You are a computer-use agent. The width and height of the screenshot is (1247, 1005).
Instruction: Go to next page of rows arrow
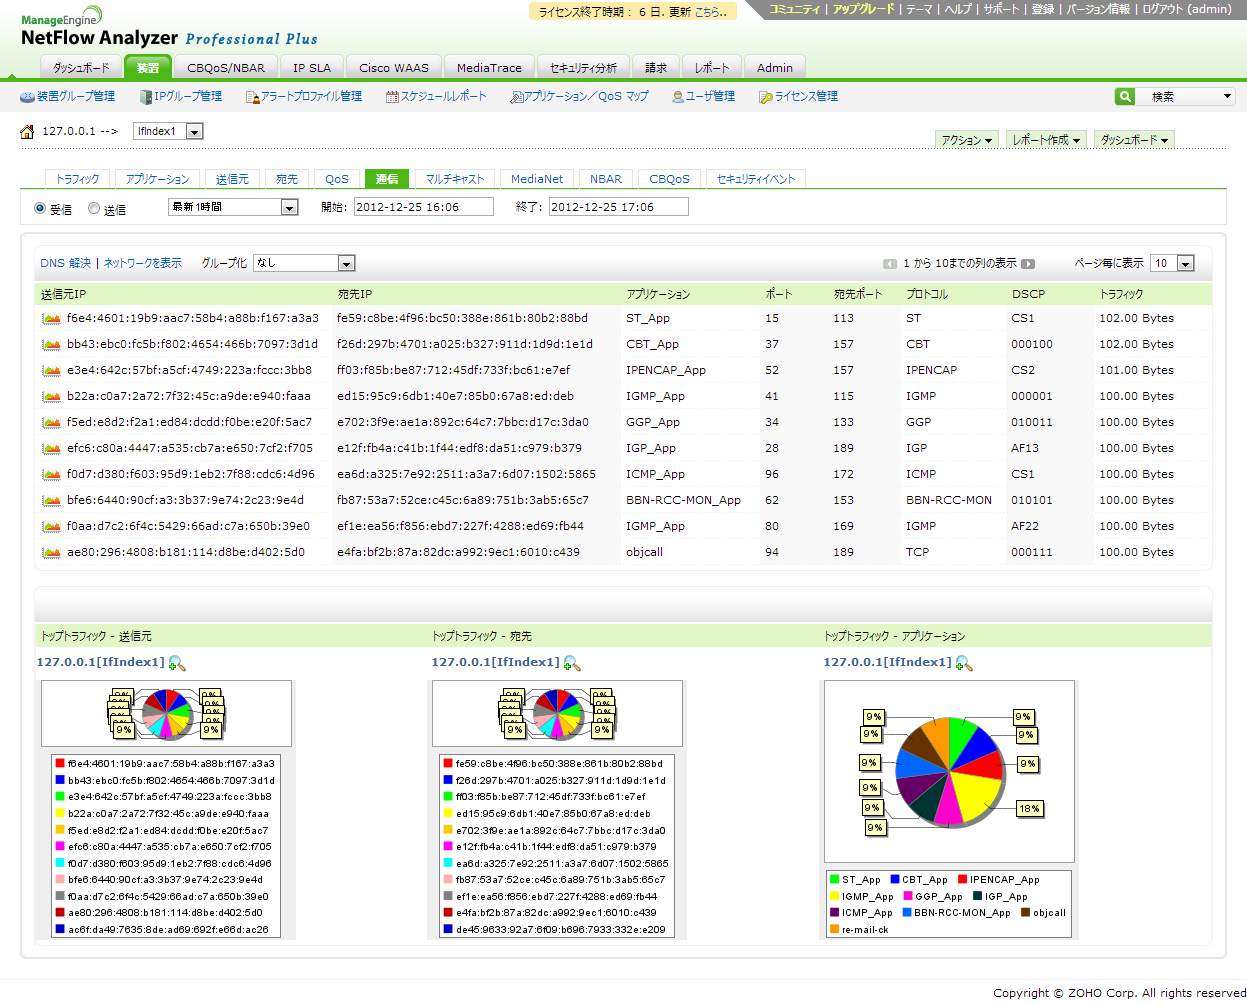pos(1028,264)
